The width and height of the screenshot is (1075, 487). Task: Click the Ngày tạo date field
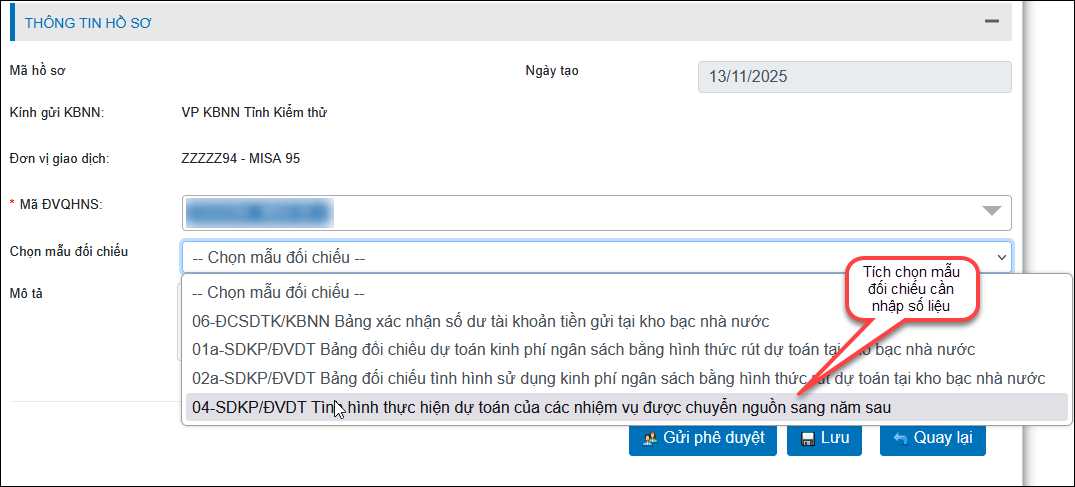click(x=854, y=76)
